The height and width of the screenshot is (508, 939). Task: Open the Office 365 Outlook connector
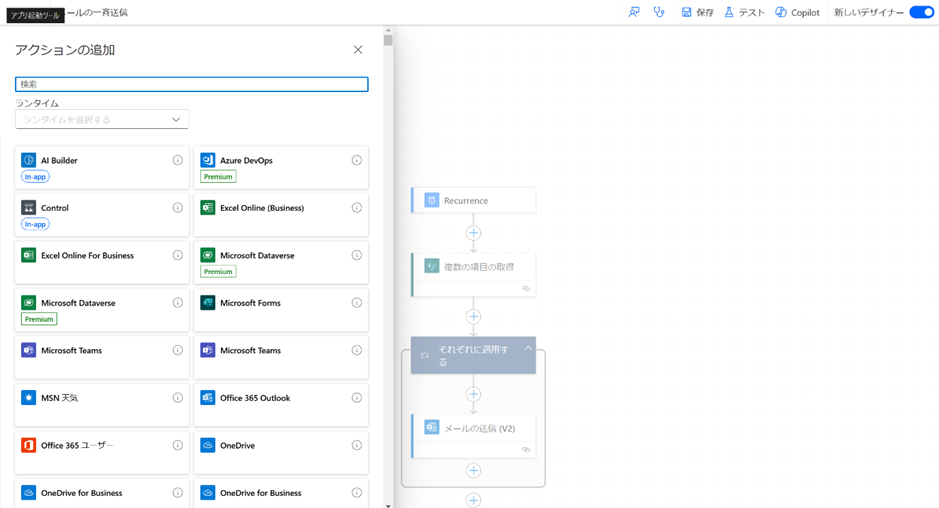point(281,404)
